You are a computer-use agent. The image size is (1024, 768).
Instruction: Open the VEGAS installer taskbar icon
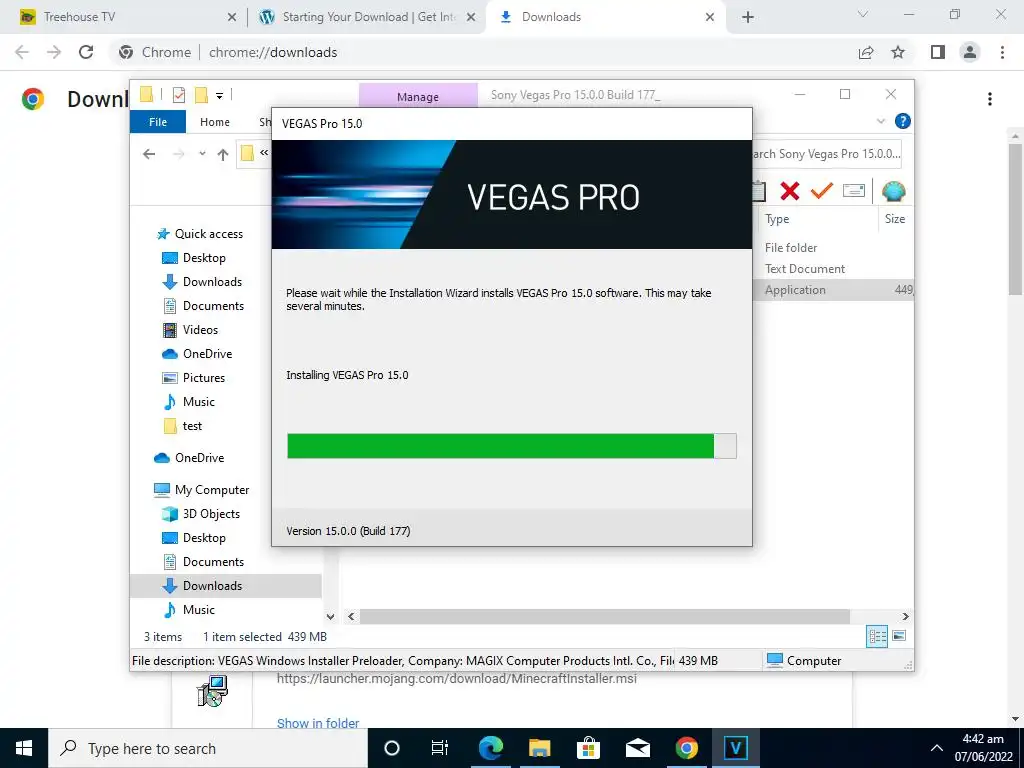[735, 748]
